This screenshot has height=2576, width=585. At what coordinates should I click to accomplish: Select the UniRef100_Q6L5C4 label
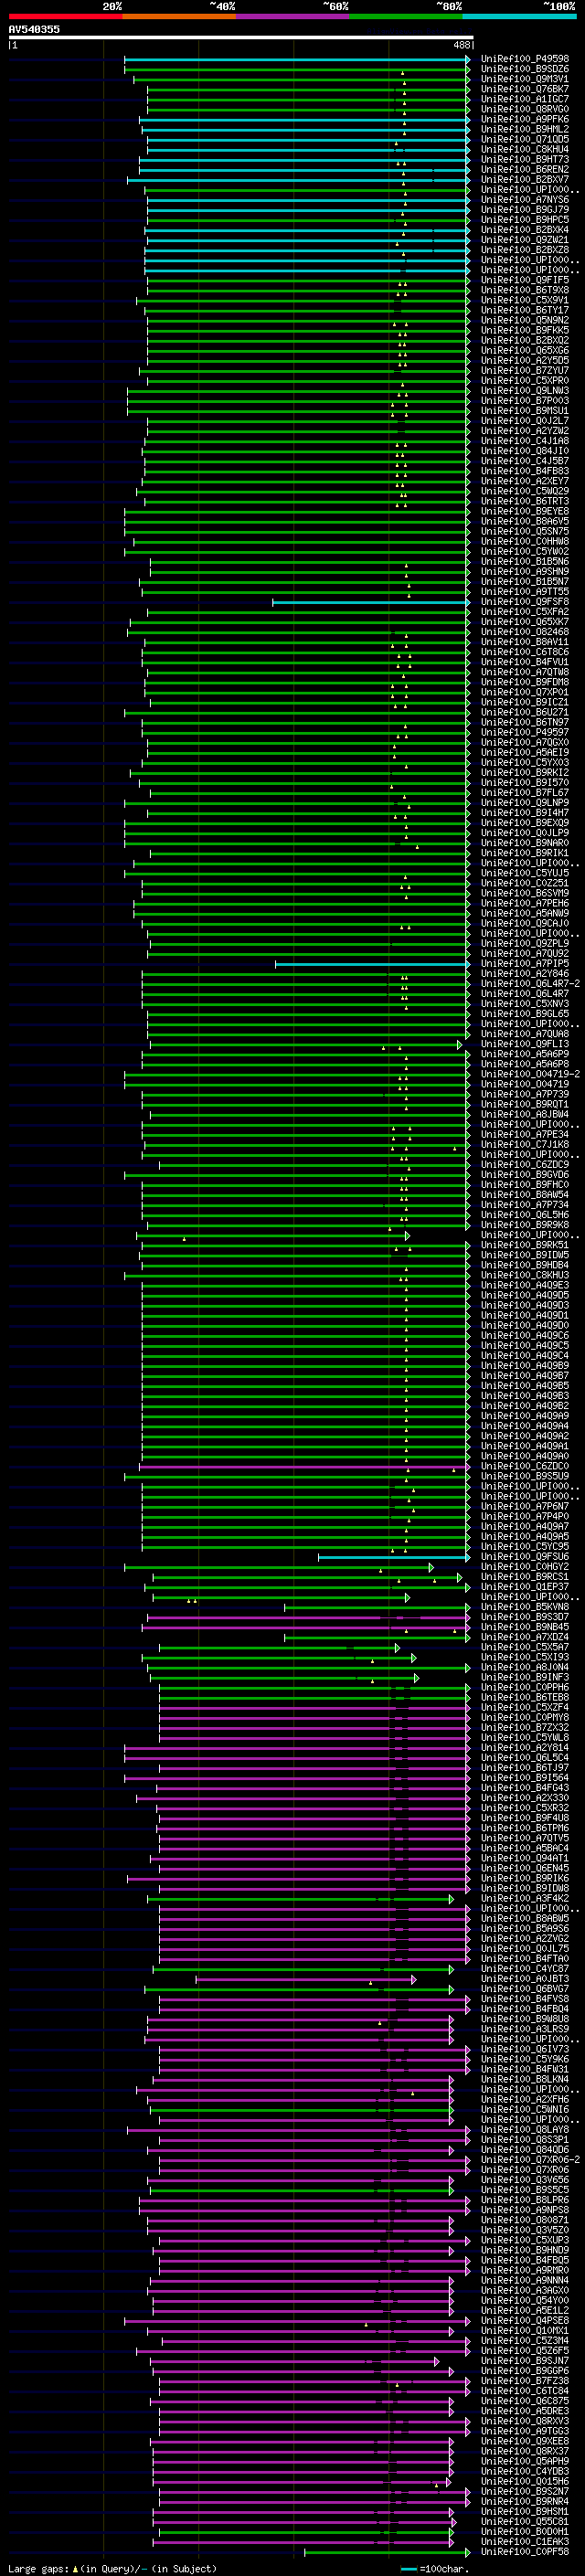[524, 1758]
